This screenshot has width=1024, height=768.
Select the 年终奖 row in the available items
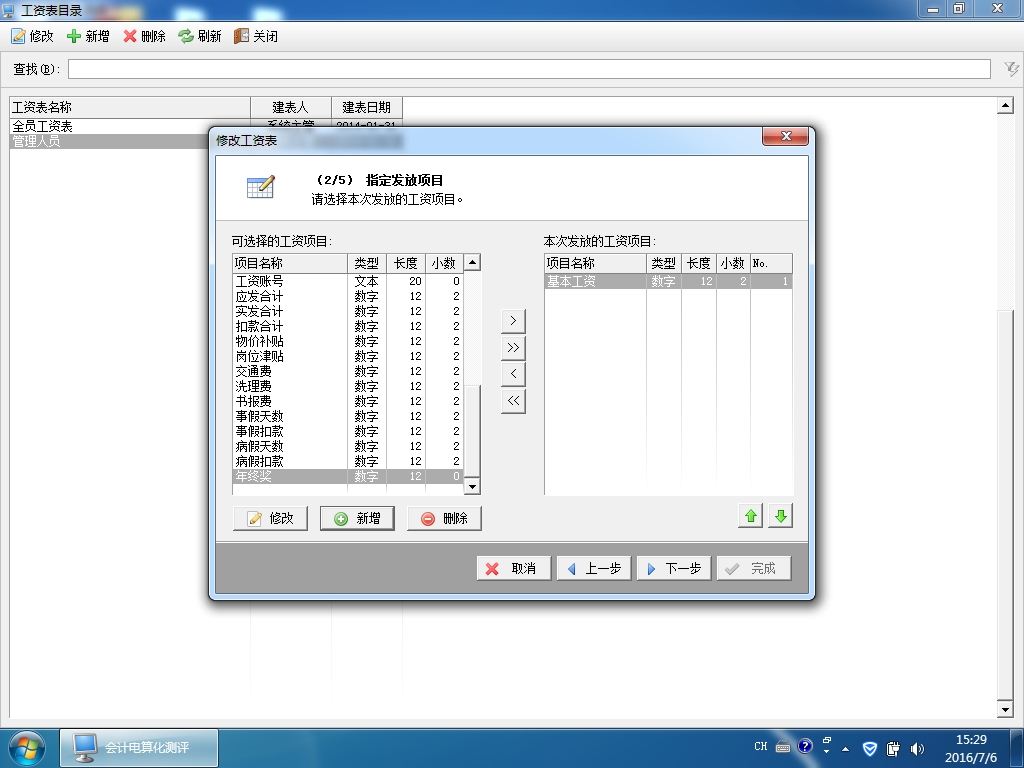(348, 477)
